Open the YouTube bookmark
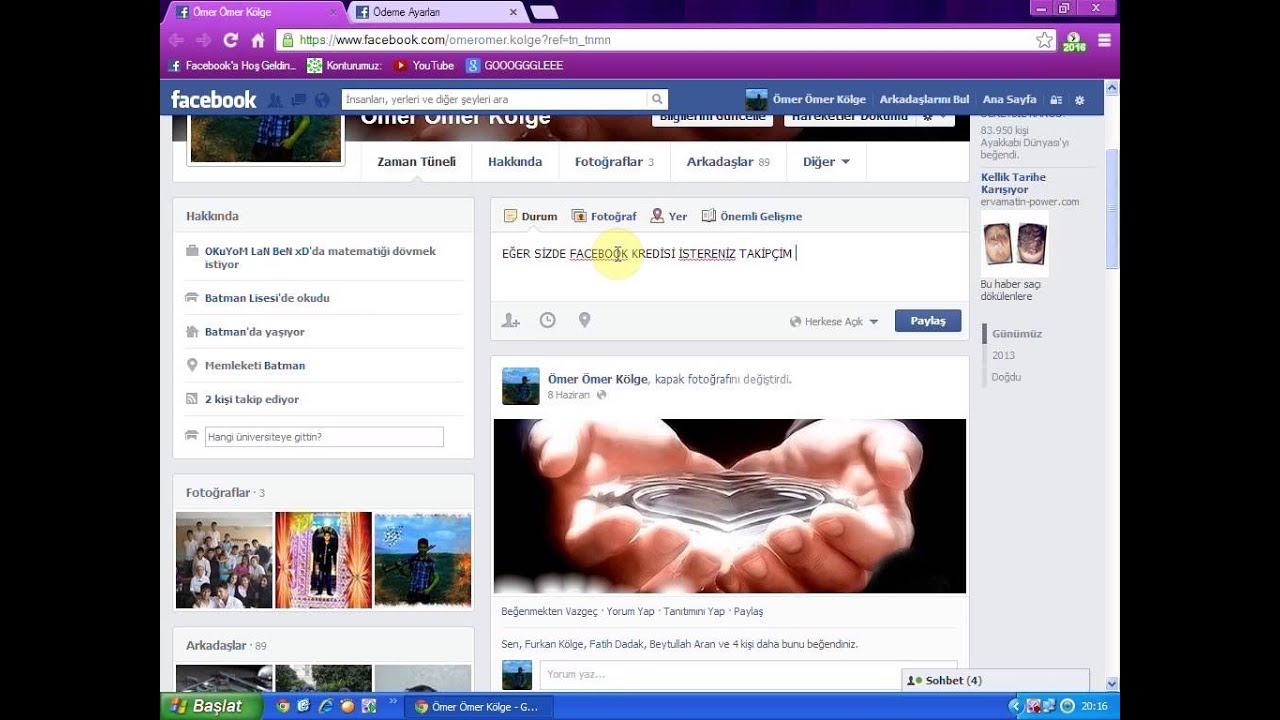The width and height of the screenshot is (1280, 720). point(423,66)
